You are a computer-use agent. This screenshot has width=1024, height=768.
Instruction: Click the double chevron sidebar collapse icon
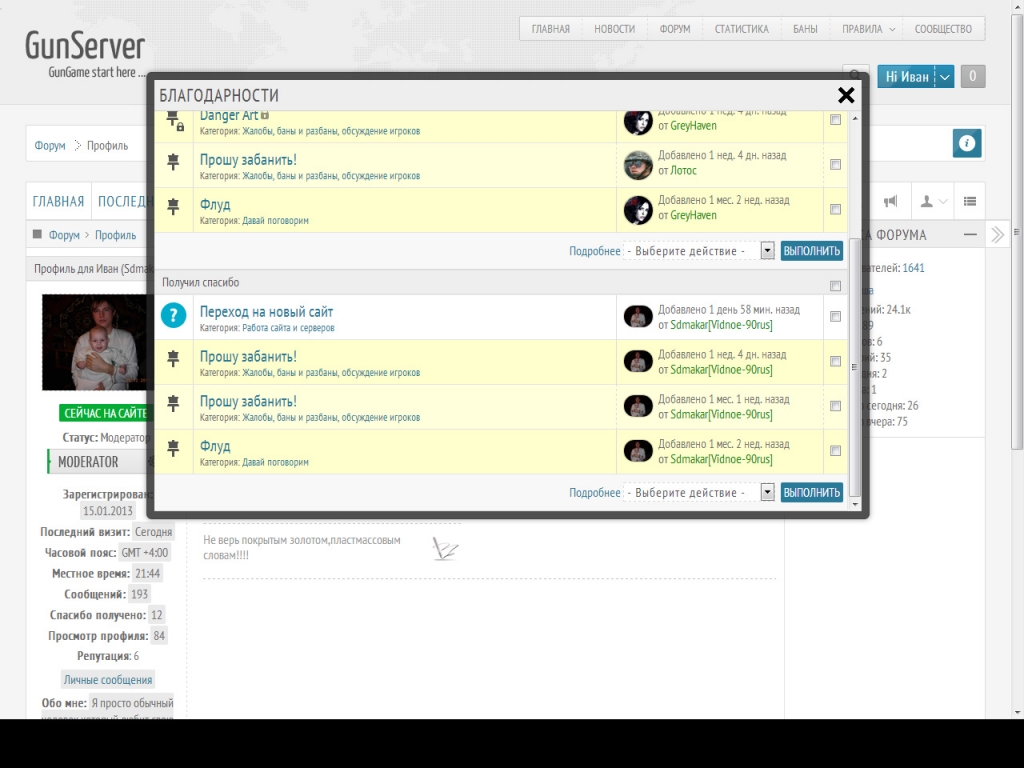pyautogui.click(x=996, y=235)
